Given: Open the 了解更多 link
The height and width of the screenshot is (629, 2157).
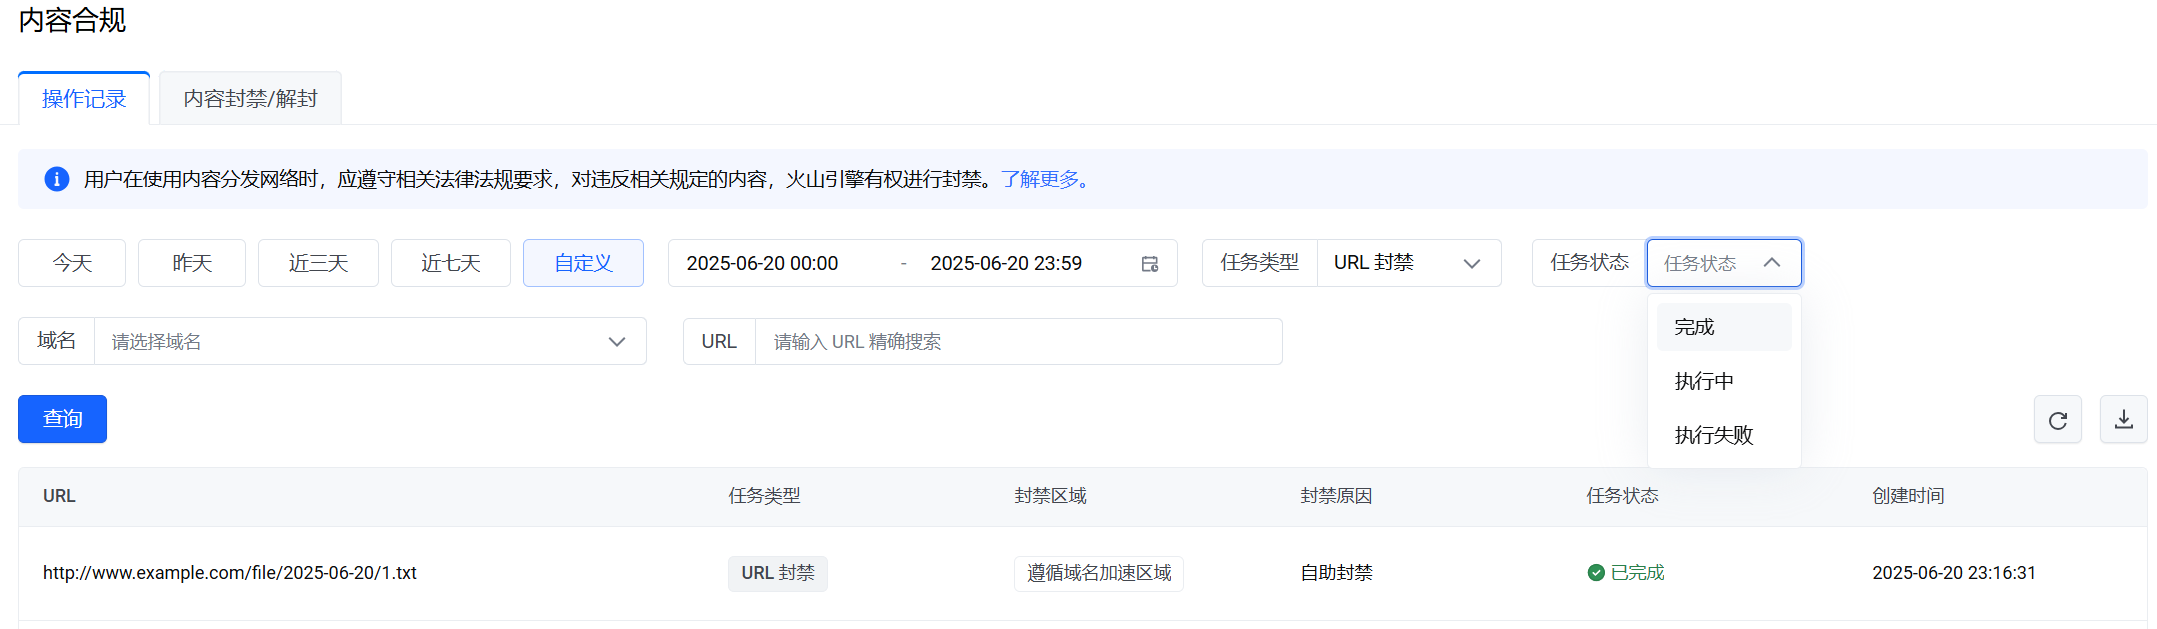Looking at the screenshot, I should click(x=1043, y=179).
